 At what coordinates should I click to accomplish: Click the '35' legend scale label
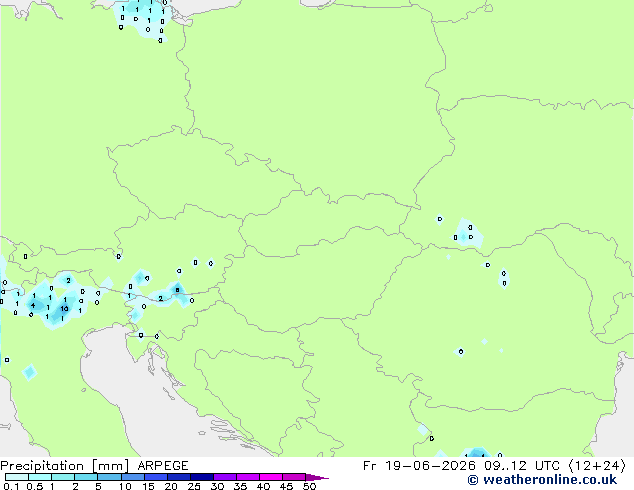tap(240, 486)
